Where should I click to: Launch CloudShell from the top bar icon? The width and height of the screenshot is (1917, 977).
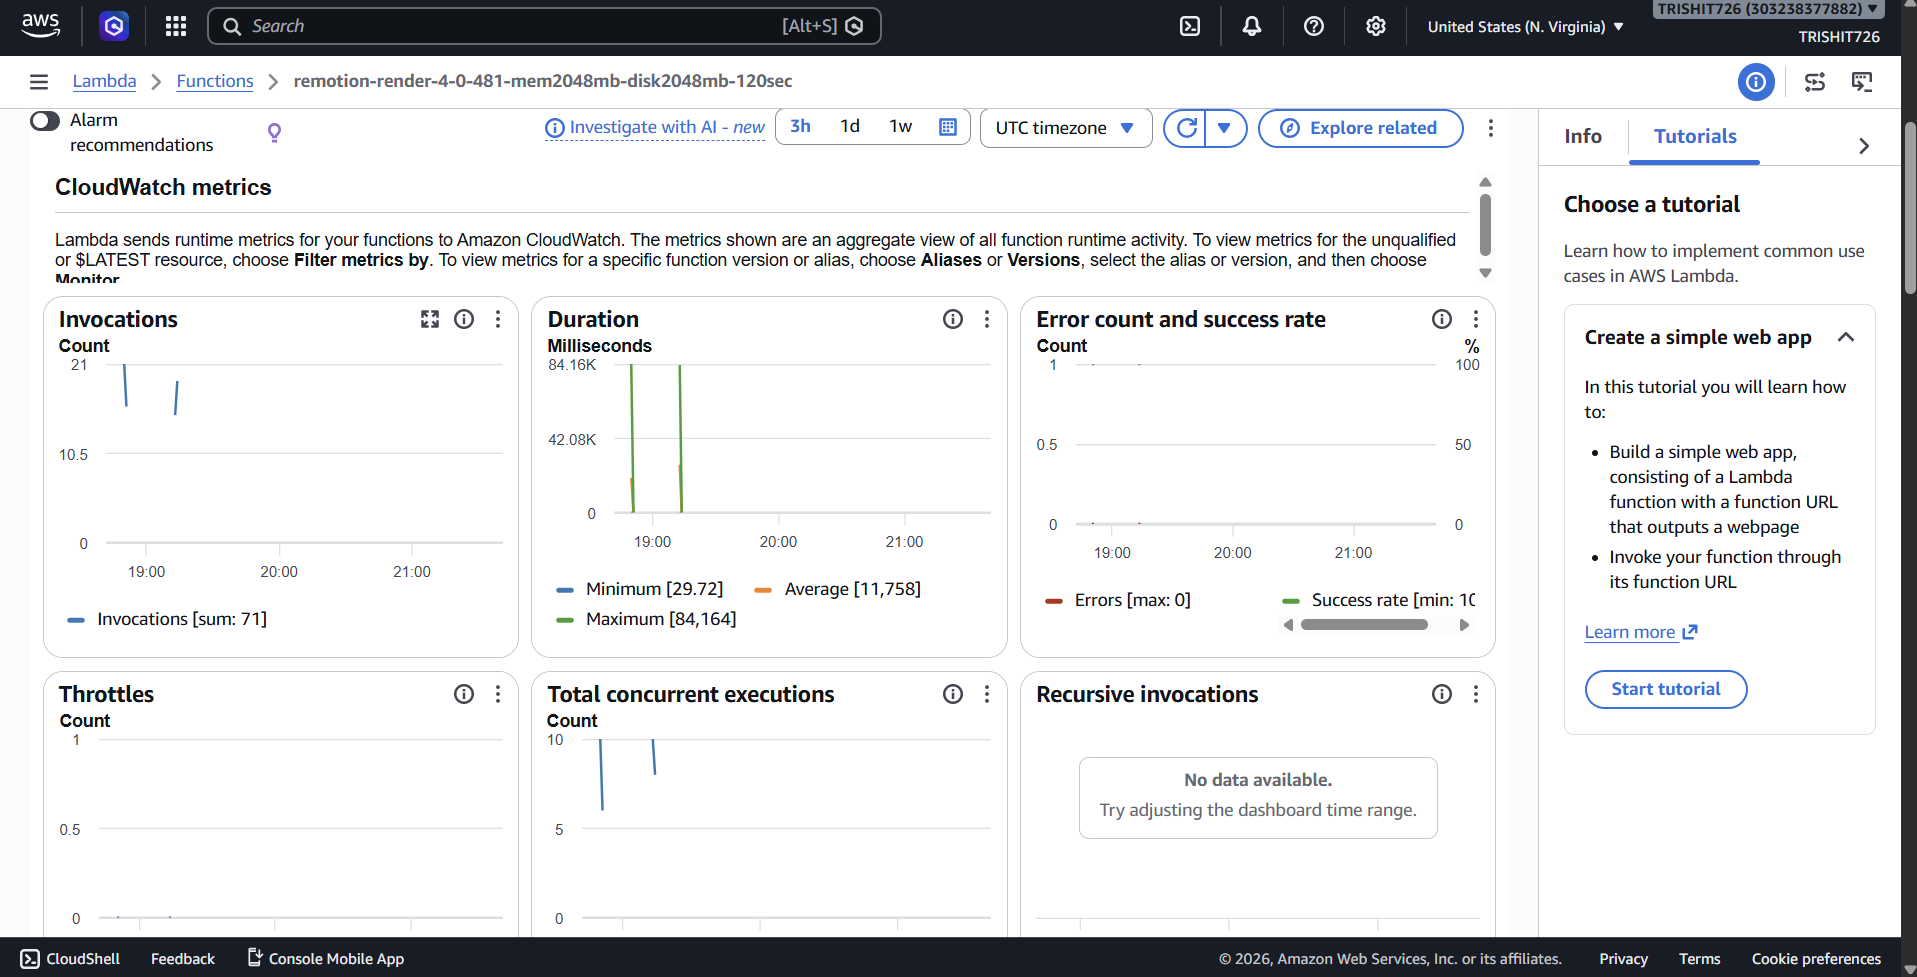tap(1190, 26)
